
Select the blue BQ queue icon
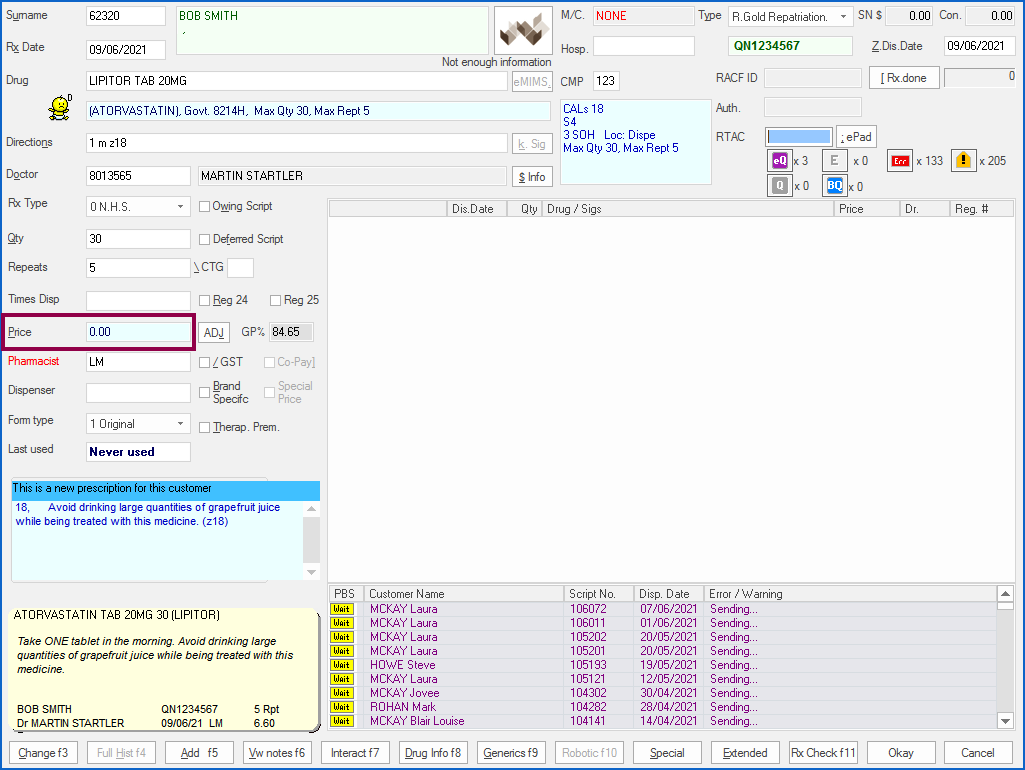(834, 186)
